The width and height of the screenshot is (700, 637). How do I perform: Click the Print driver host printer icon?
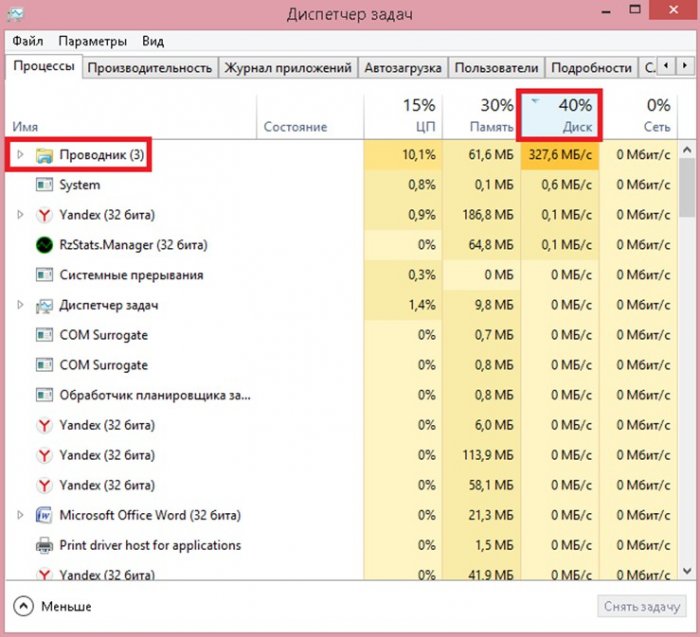click(x=44, y=545)
